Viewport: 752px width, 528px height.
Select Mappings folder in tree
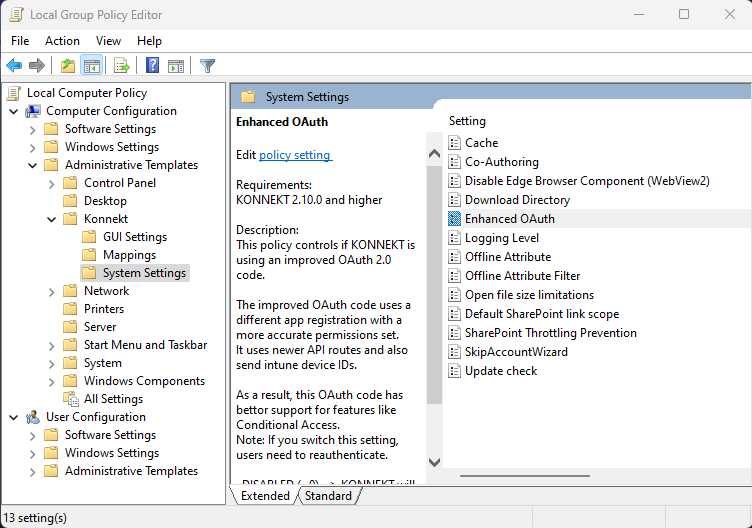click(129, 255)
